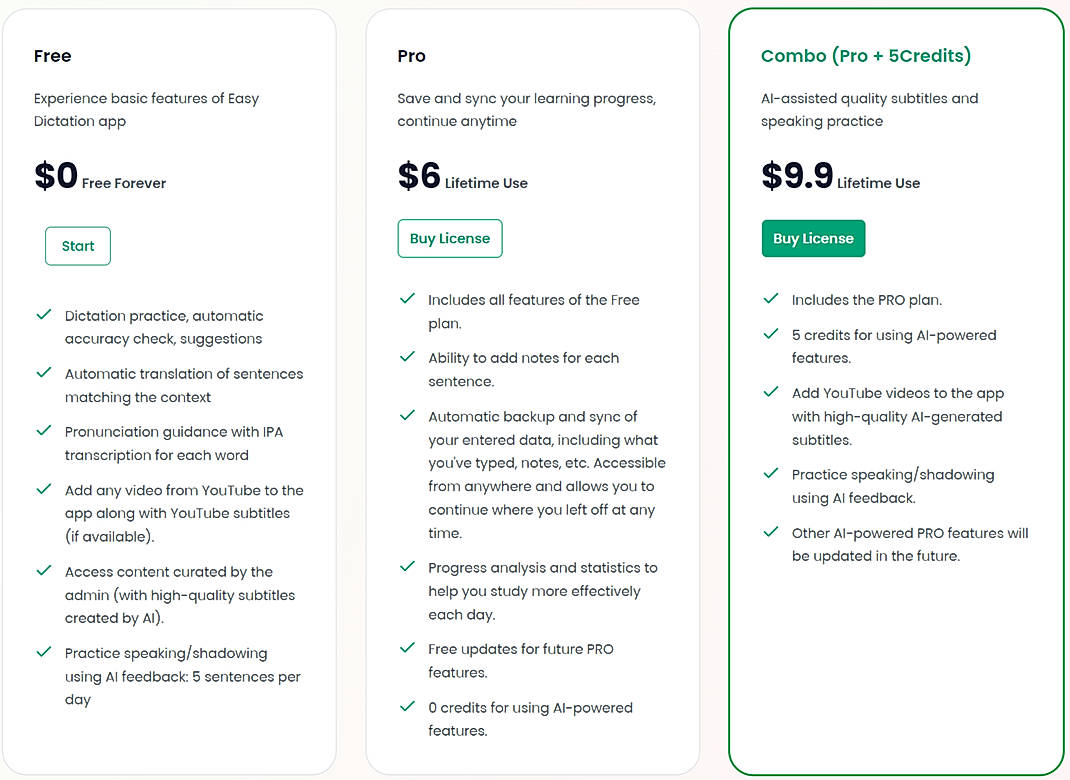Click the checkmark next to 'Includes all features of the Free plan'
1070x780 pixels.
point(408,298)
